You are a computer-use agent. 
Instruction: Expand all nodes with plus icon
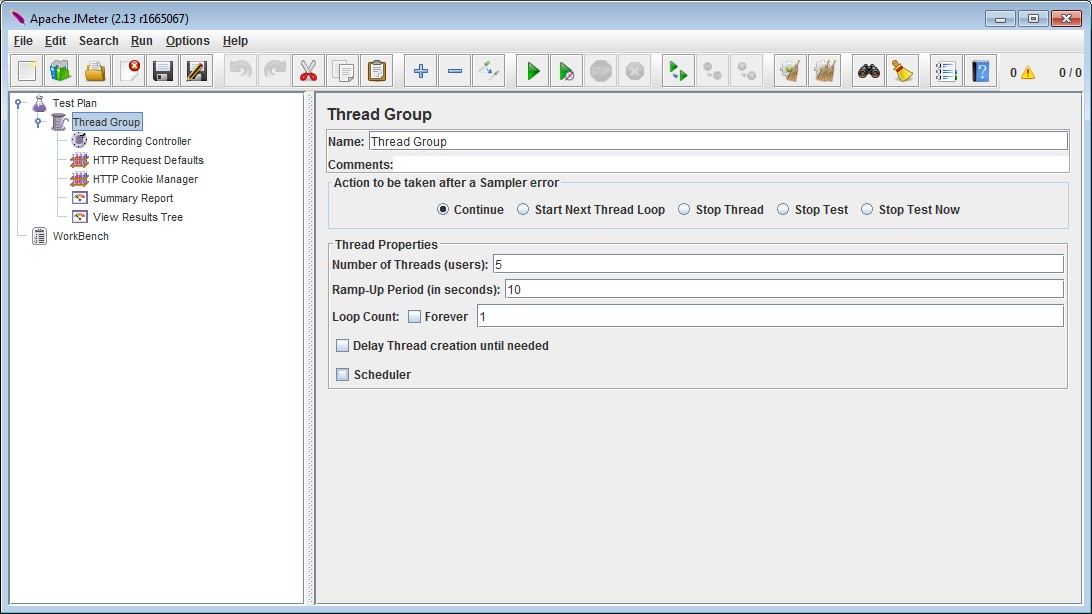point(421,71)
